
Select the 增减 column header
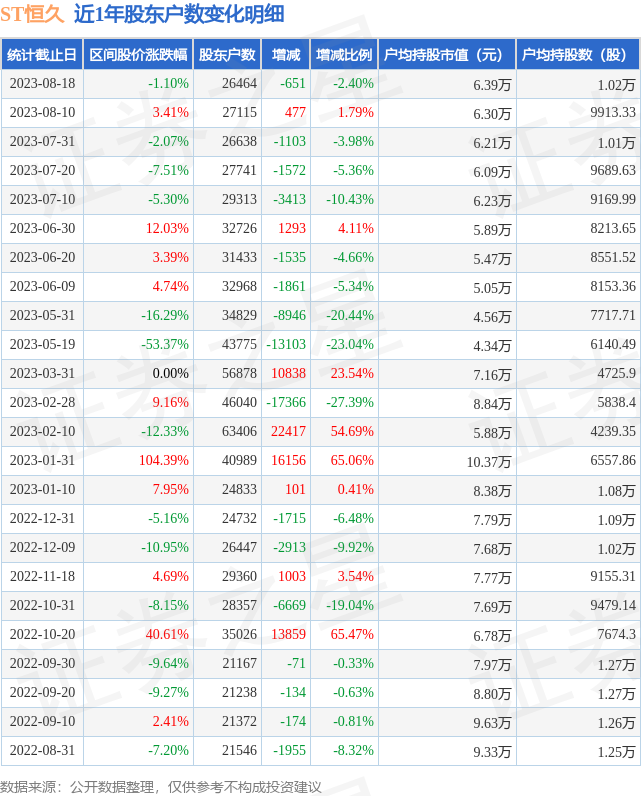click(286, 54)
